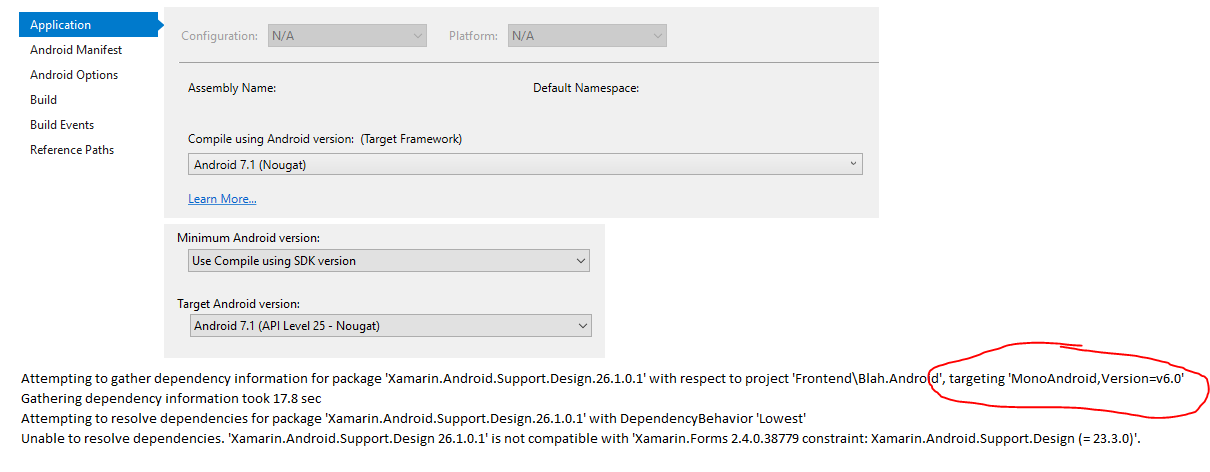Click the Android 7.1 (Nougat) framework chevron arrow
The width and height of the screenshot is (1210, 472).
click(x=853, y=164)
